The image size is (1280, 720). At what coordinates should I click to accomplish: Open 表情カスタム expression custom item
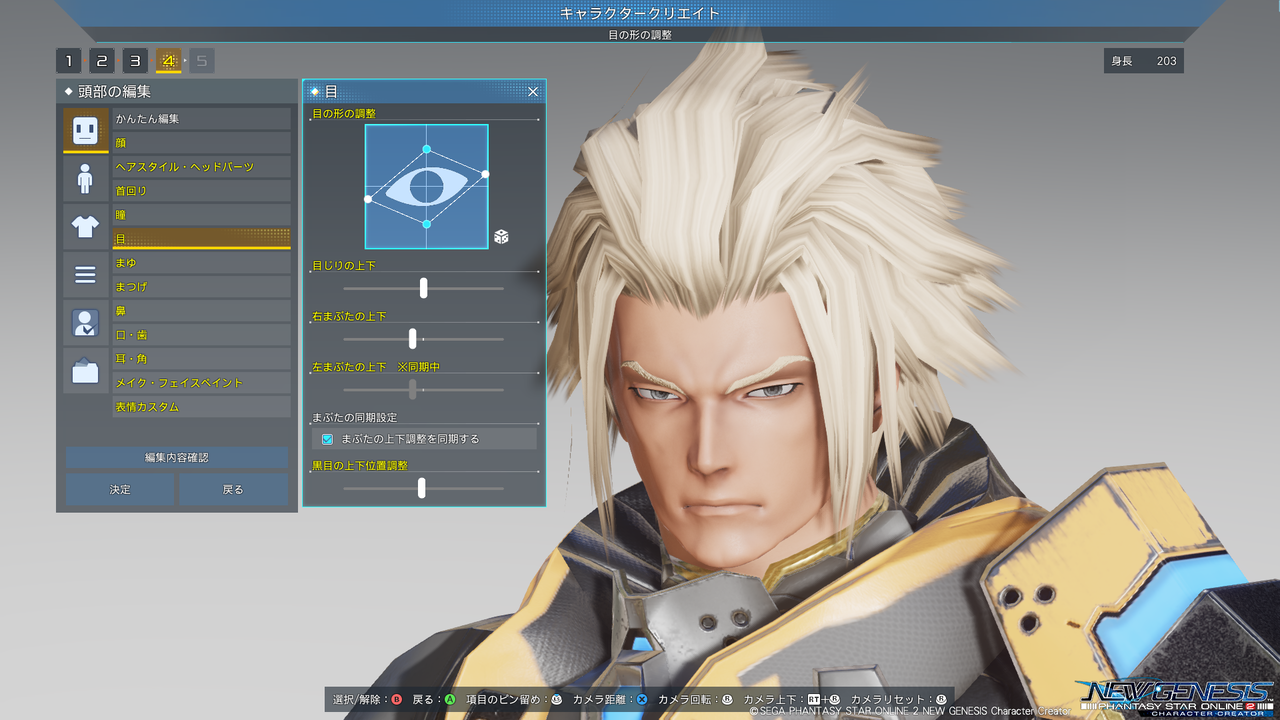pos(202,407)
